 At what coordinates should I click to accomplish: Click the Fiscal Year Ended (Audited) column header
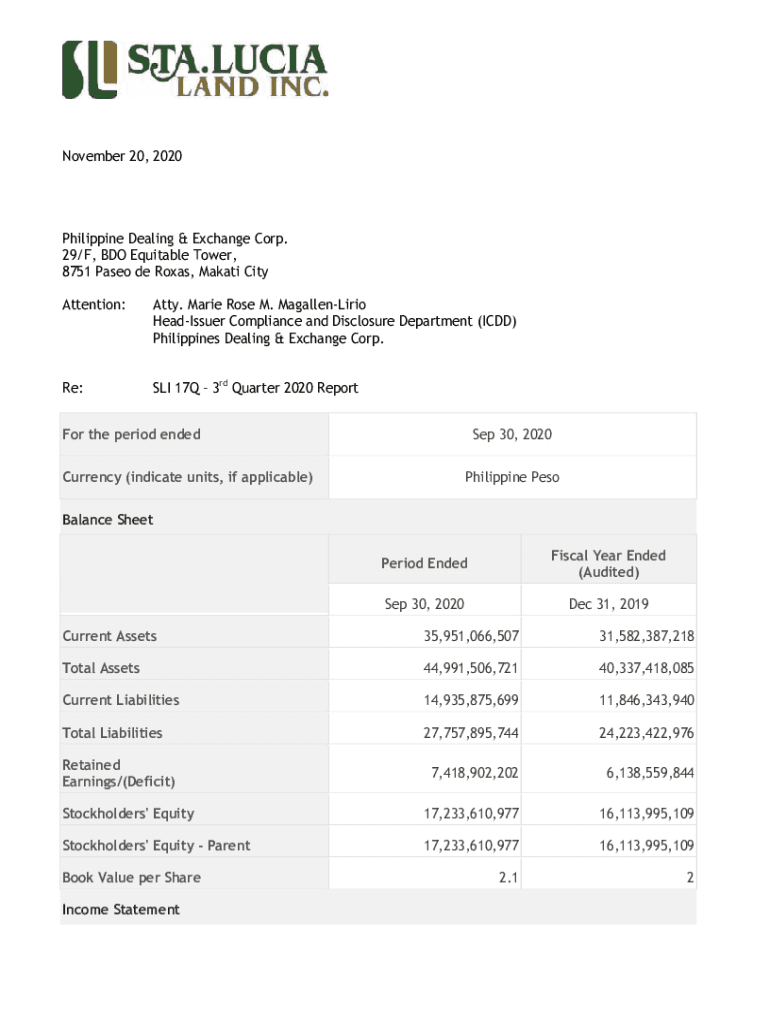608,563
